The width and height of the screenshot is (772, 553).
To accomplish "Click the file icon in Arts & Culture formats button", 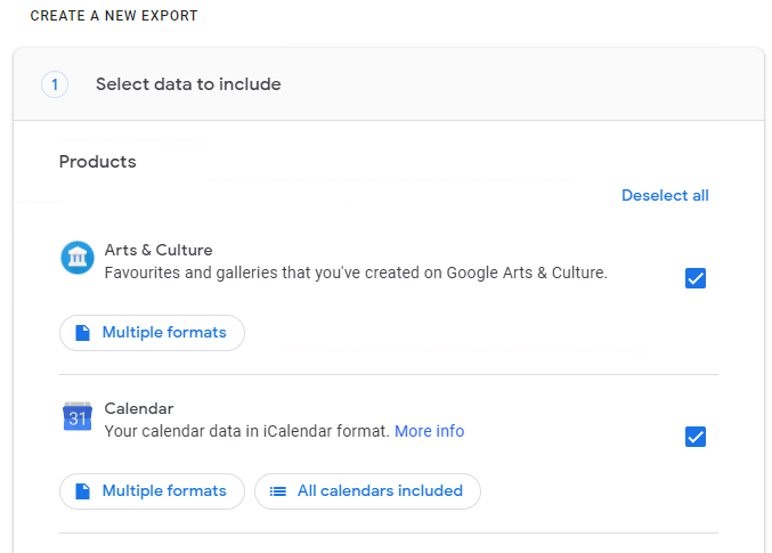I will [x=83, y=333].
